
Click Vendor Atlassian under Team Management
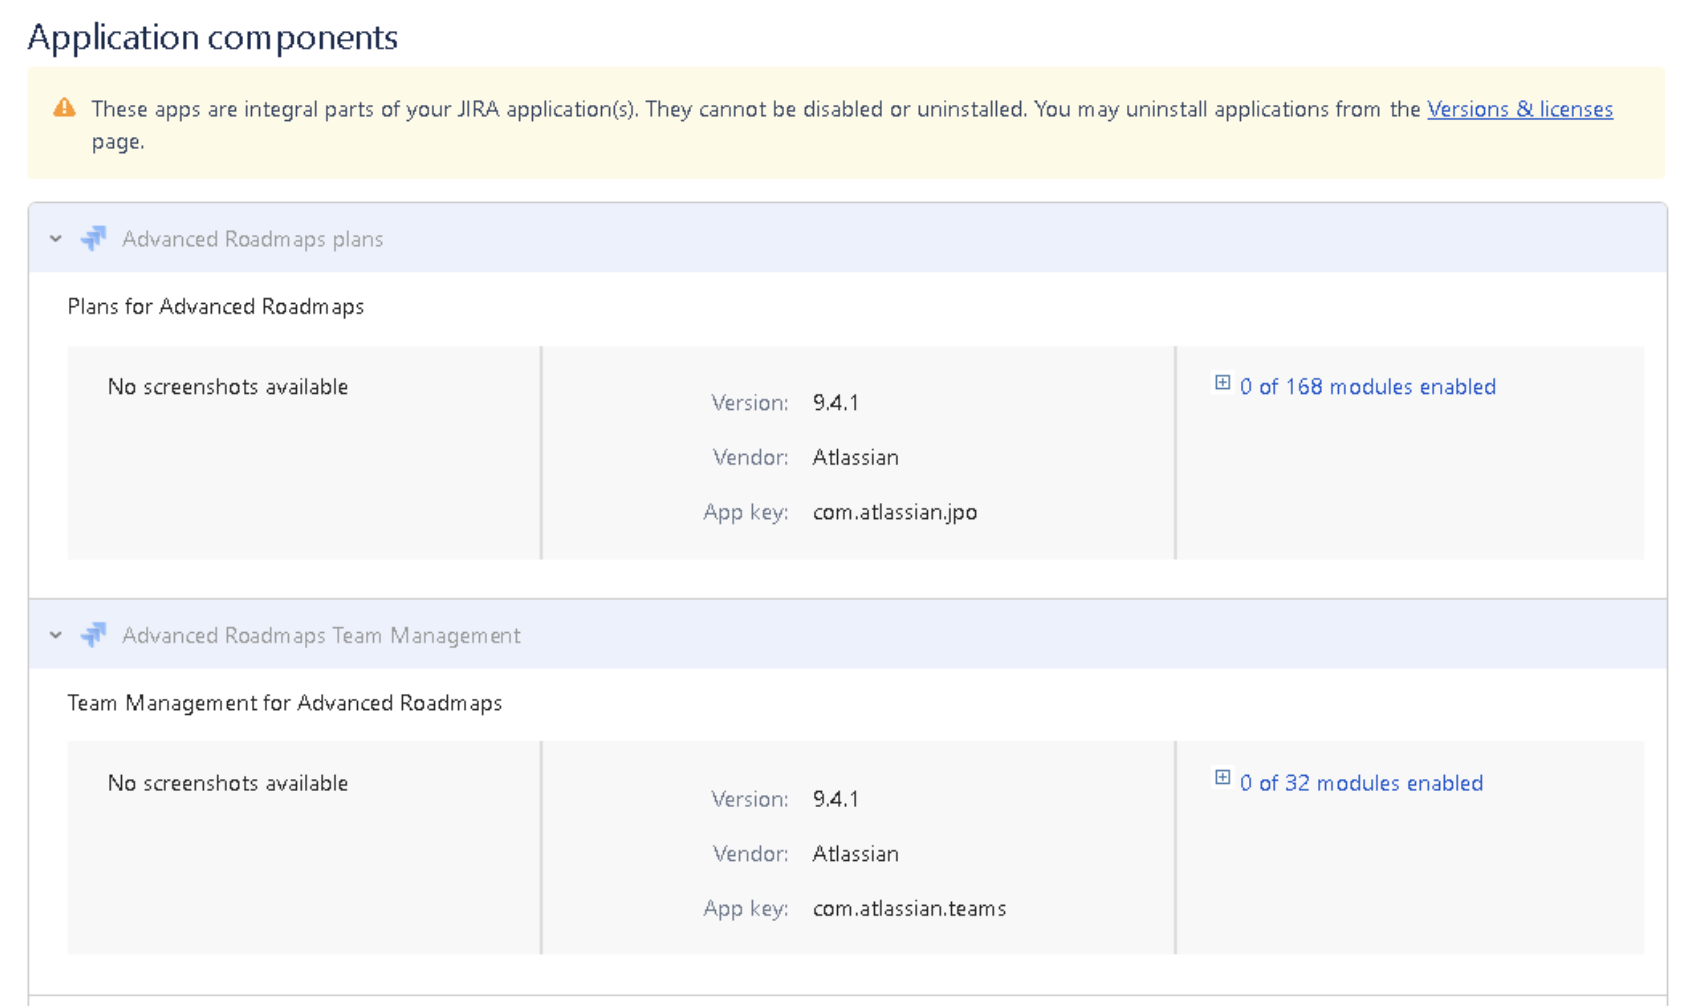pos(855,853)
